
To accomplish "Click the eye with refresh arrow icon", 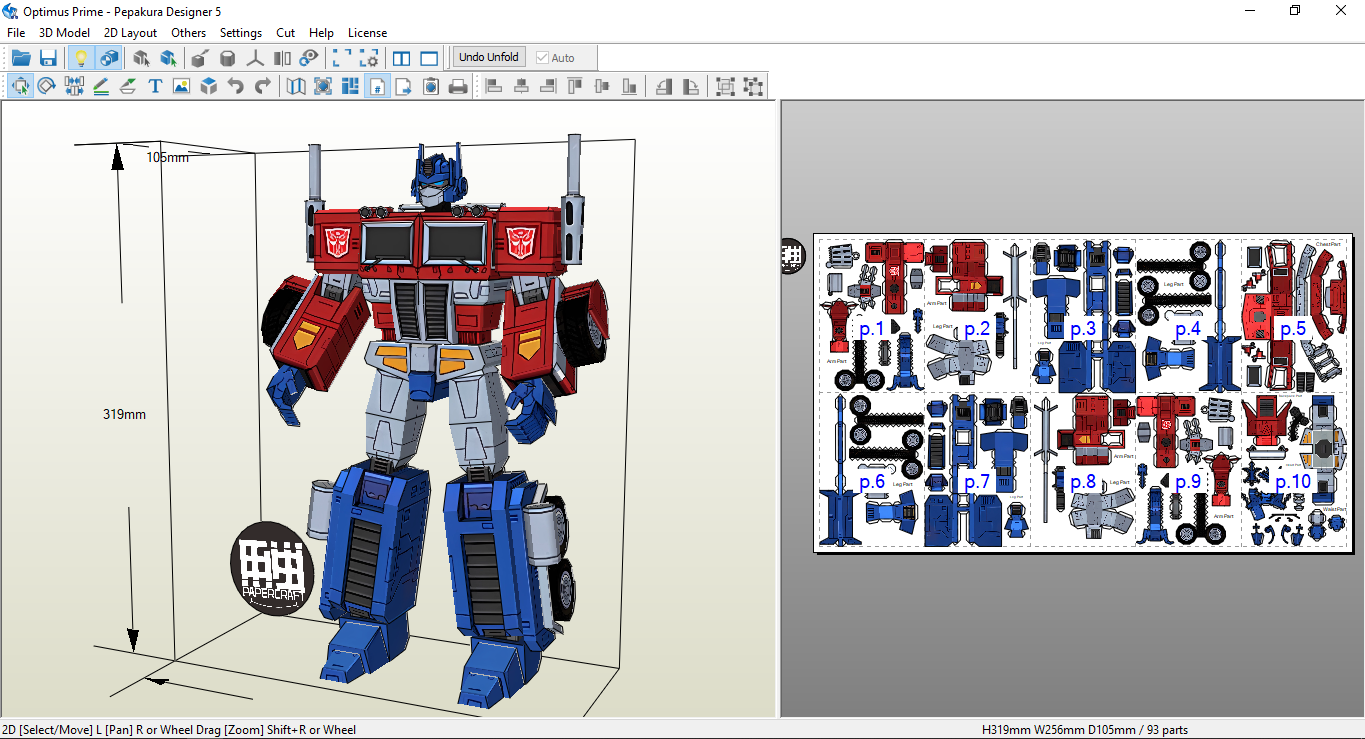I will [x=309, y=58].
